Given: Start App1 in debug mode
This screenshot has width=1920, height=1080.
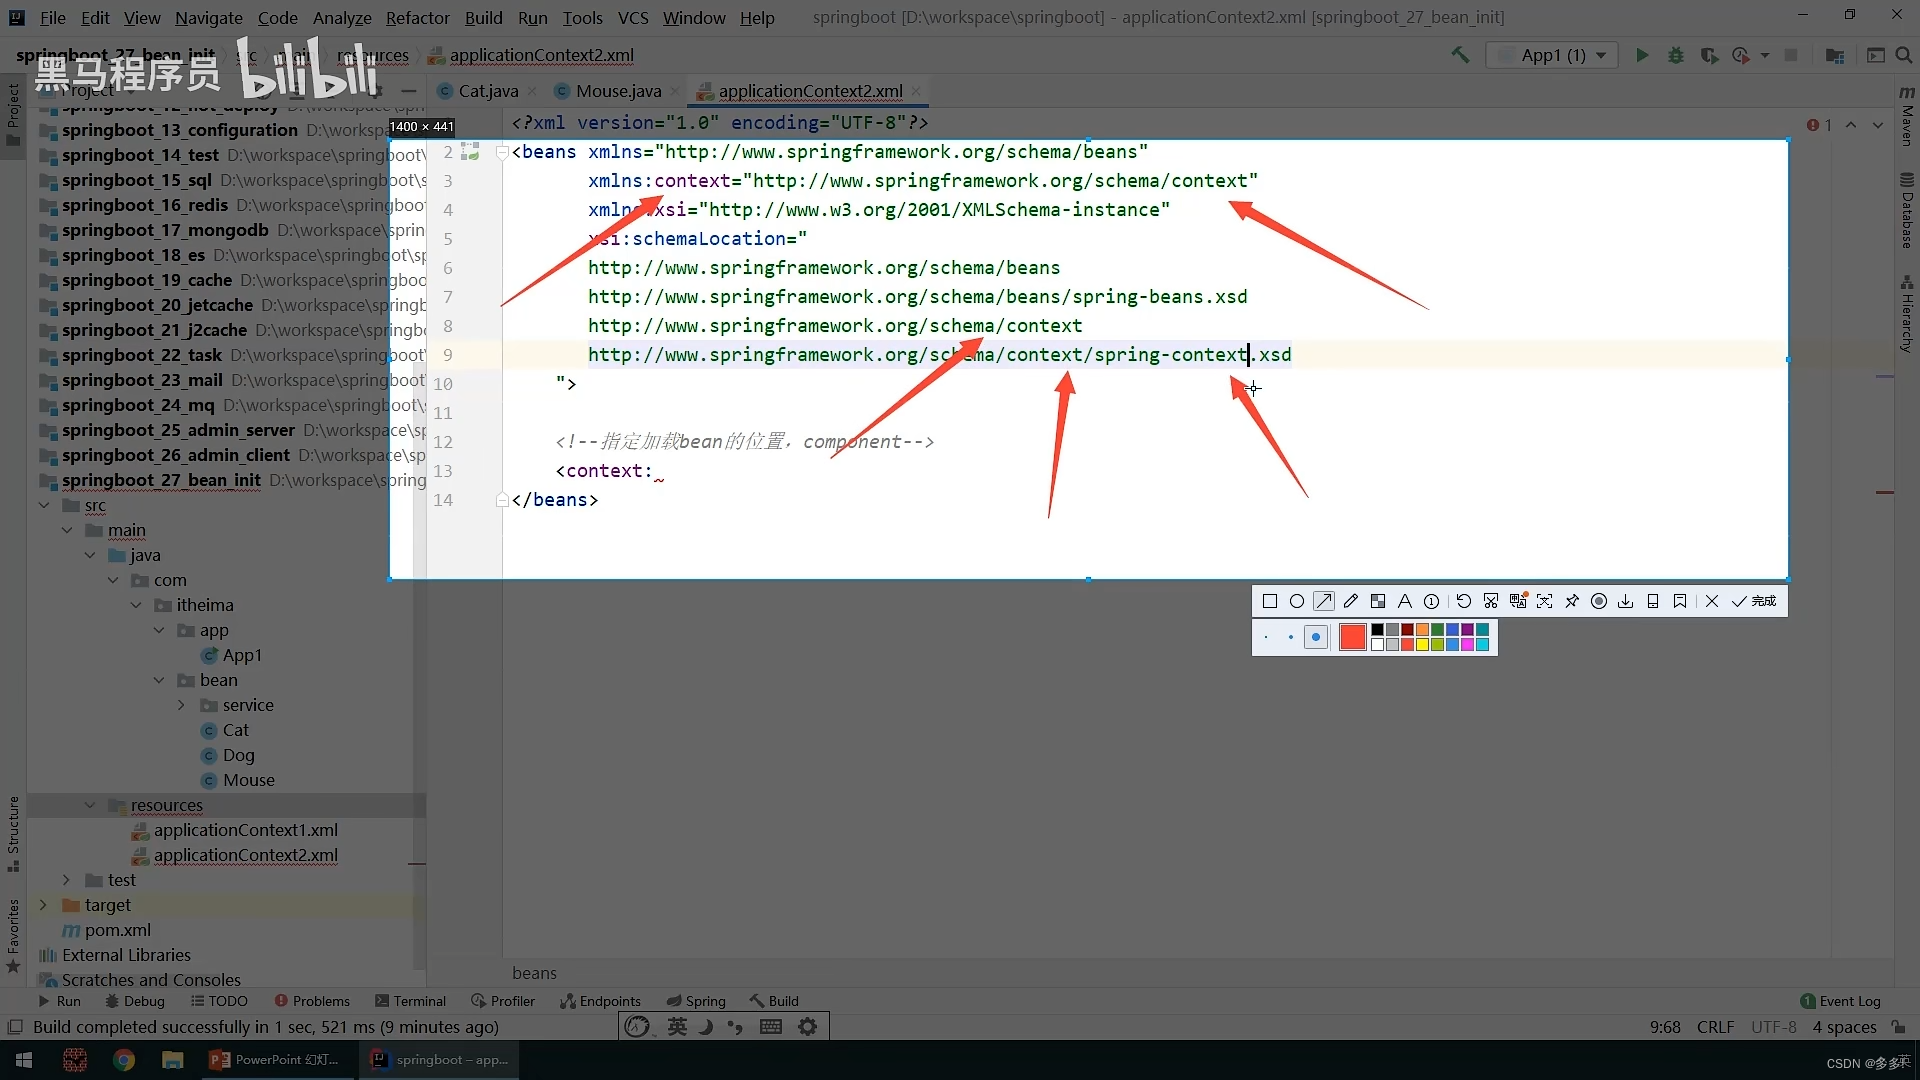Looking at the screenshot, I should click(x=1676, y=55).
